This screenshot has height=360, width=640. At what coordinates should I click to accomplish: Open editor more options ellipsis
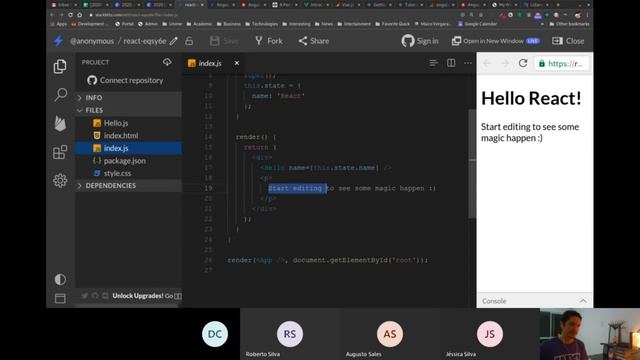click(x=468, y=63)
